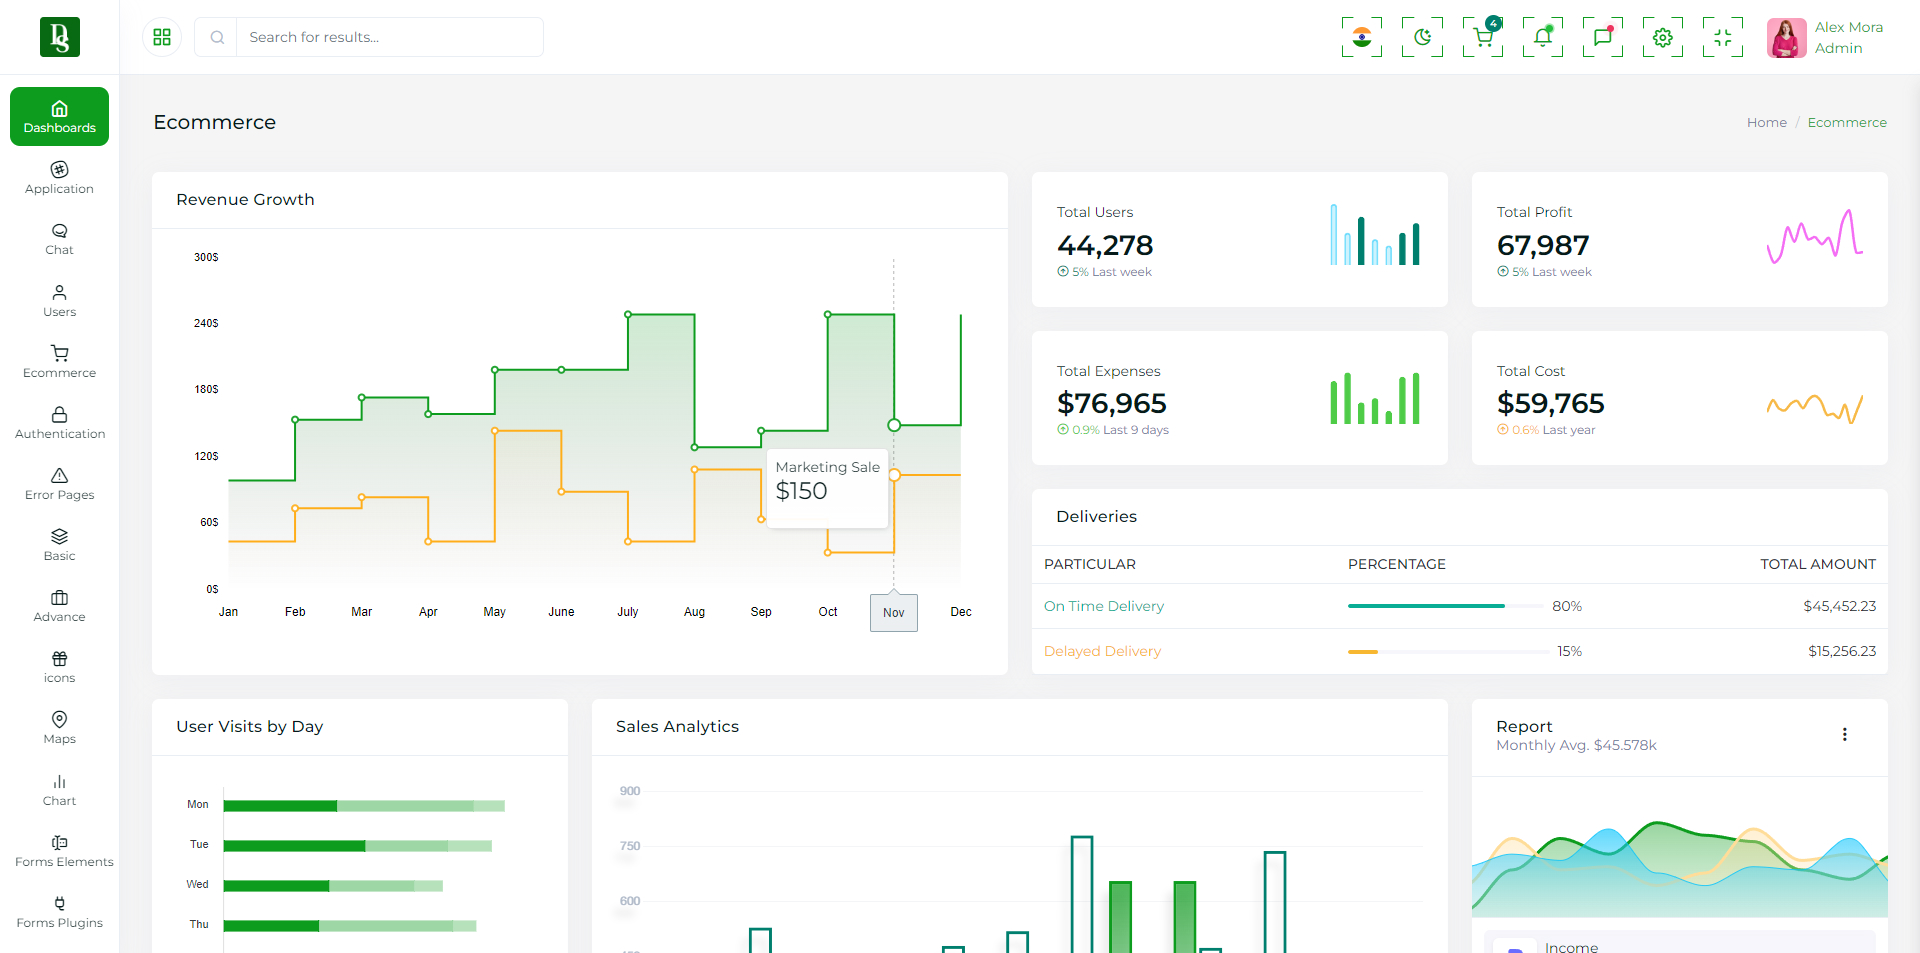Click the Tue bar in User Visits

pos(358,846)
